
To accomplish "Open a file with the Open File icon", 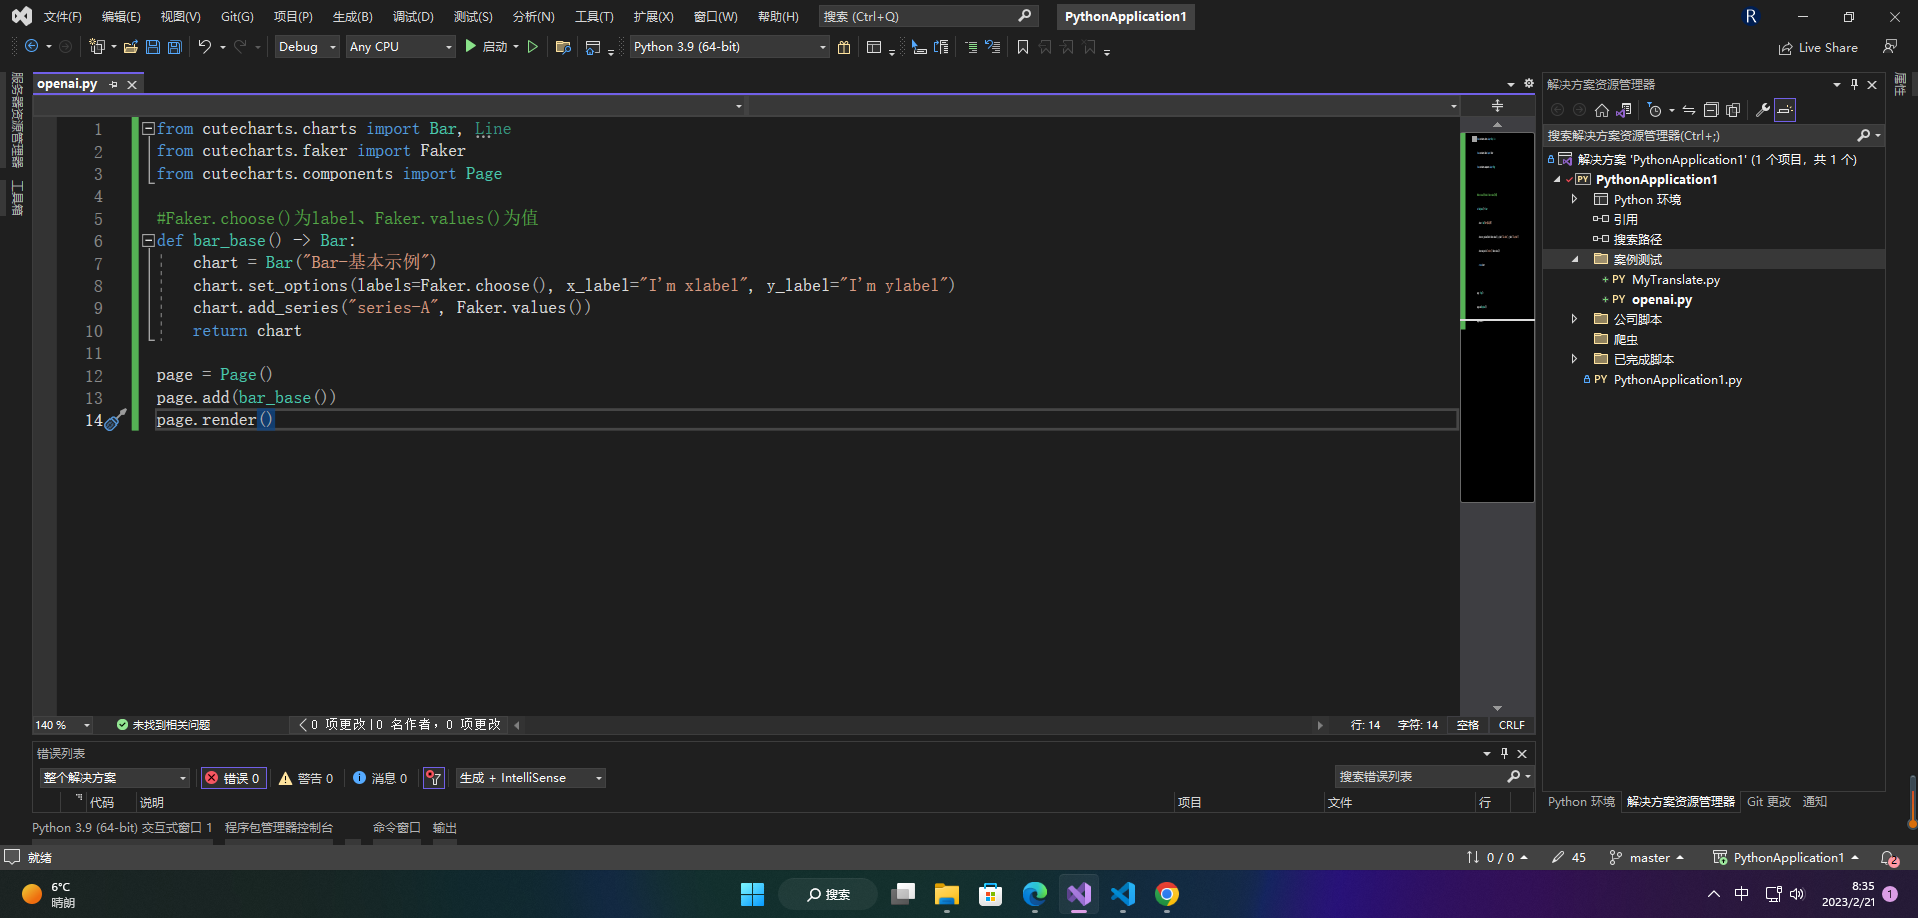I will click(130, 47).
